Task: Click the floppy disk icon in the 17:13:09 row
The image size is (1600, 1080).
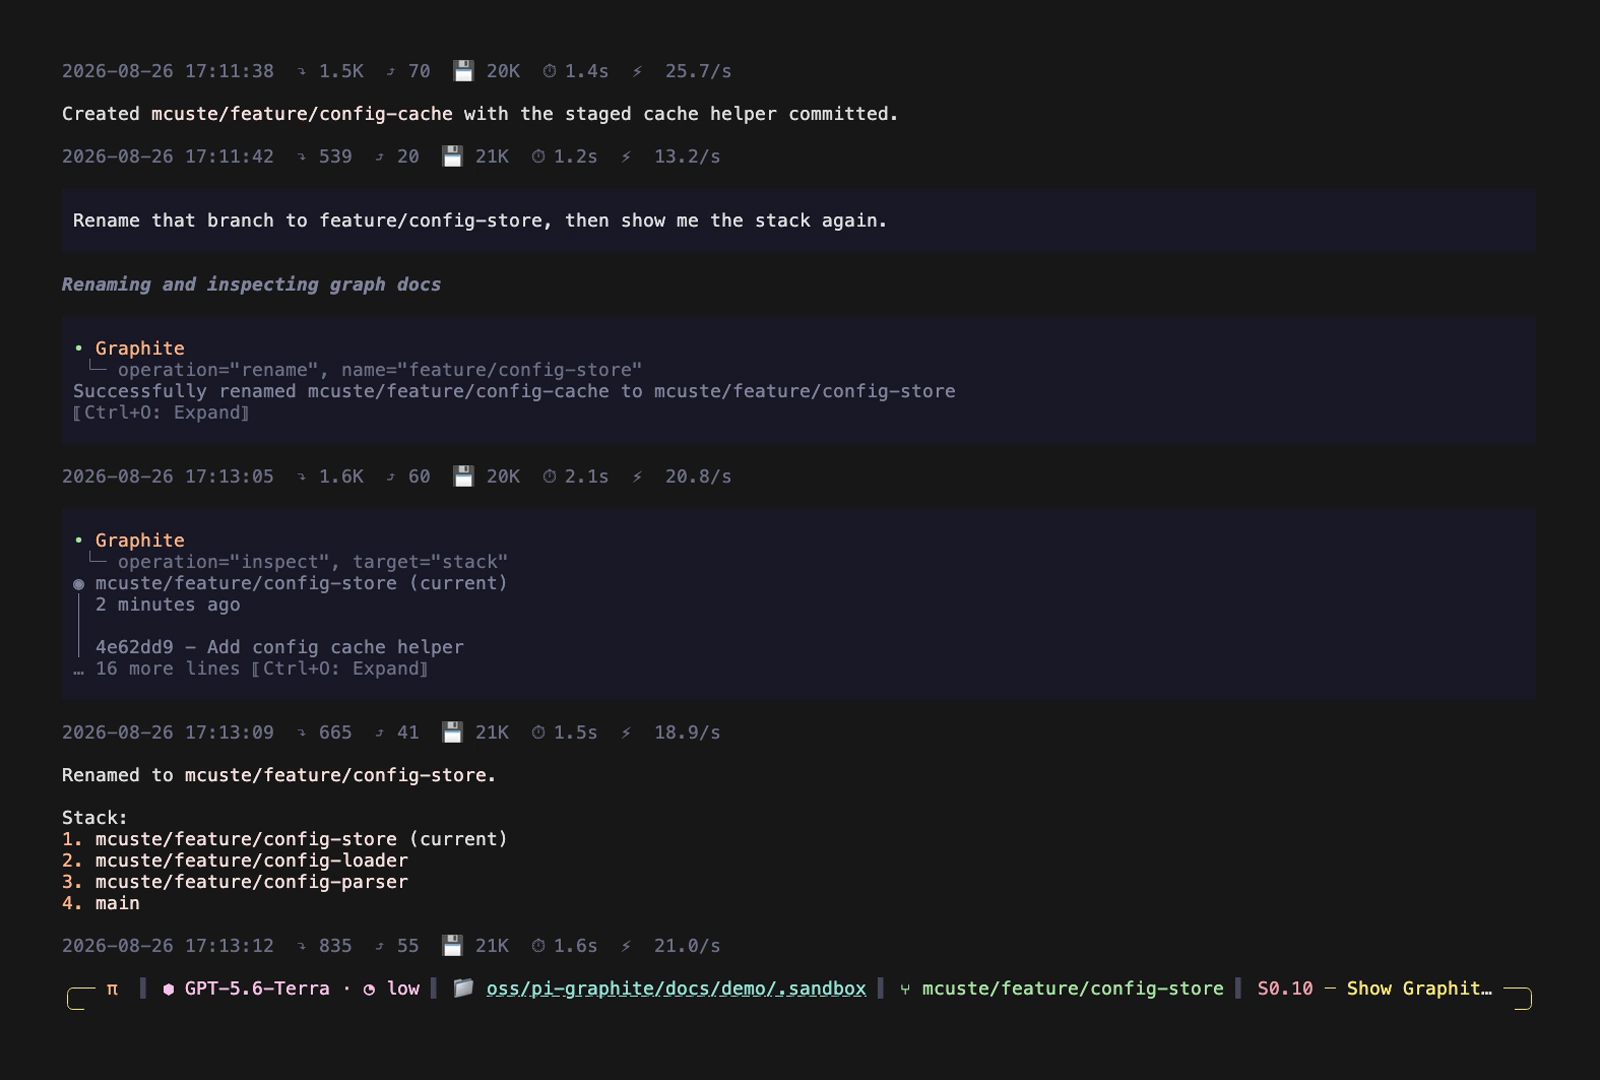Action: tap(452, 732)
